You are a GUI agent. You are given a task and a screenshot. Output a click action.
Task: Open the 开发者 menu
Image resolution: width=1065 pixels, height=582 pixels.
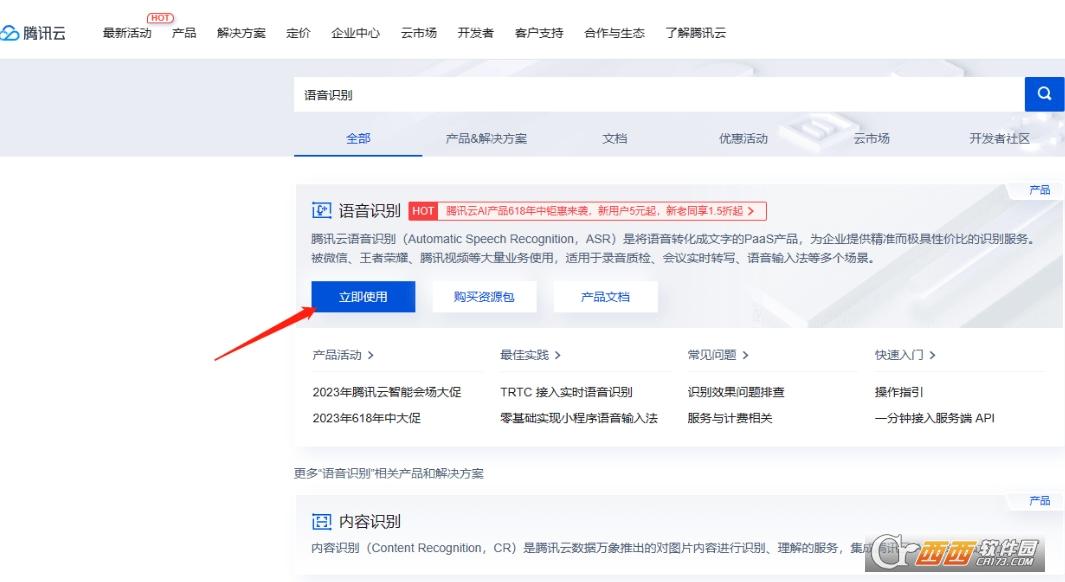(475, 33)
